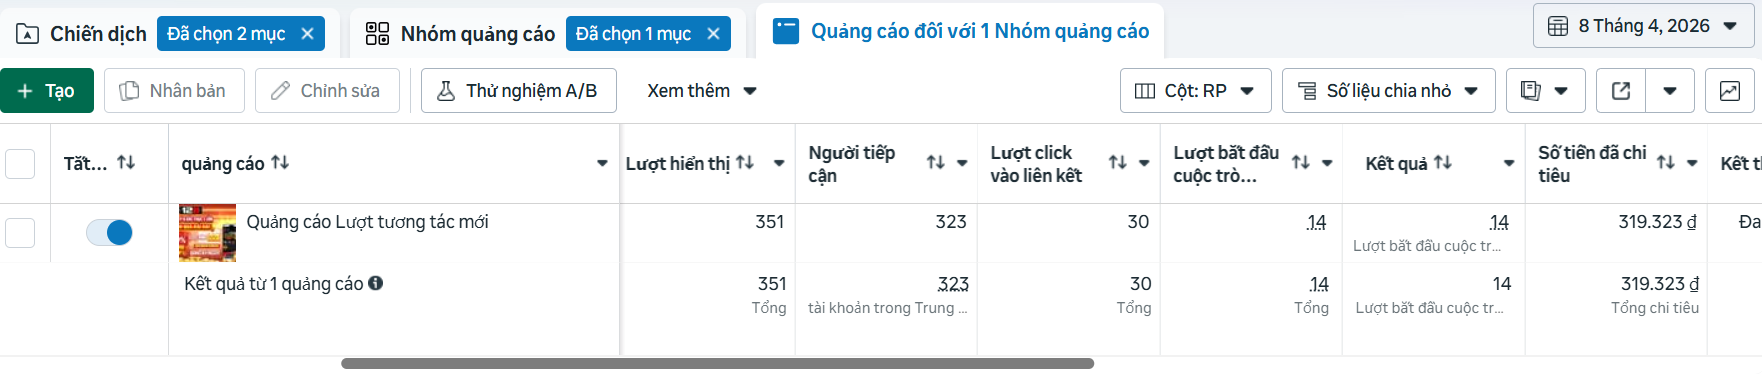This screenshot has width=1762, height=381.
Task: Switch to the 'Chiến dịch' tab
Action: coord(83,34)
